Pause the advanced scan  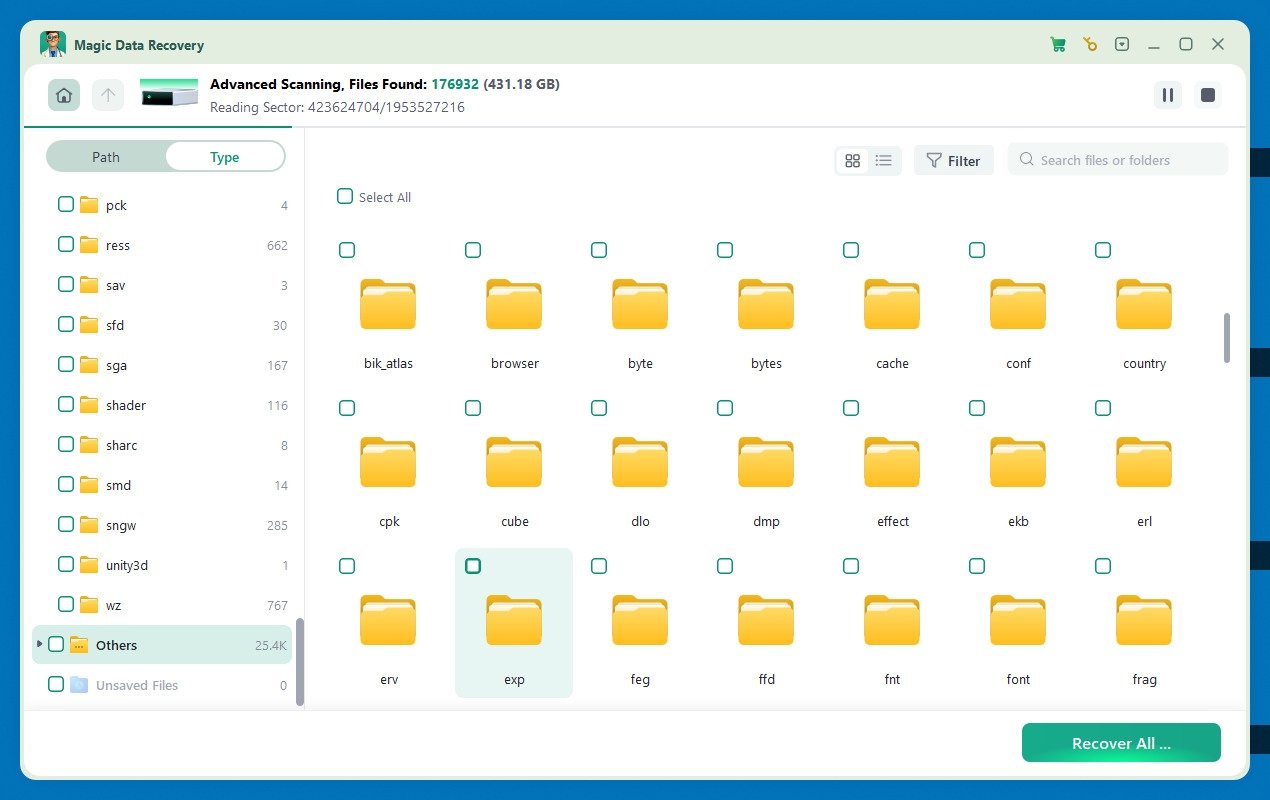tap(1167, 95)
